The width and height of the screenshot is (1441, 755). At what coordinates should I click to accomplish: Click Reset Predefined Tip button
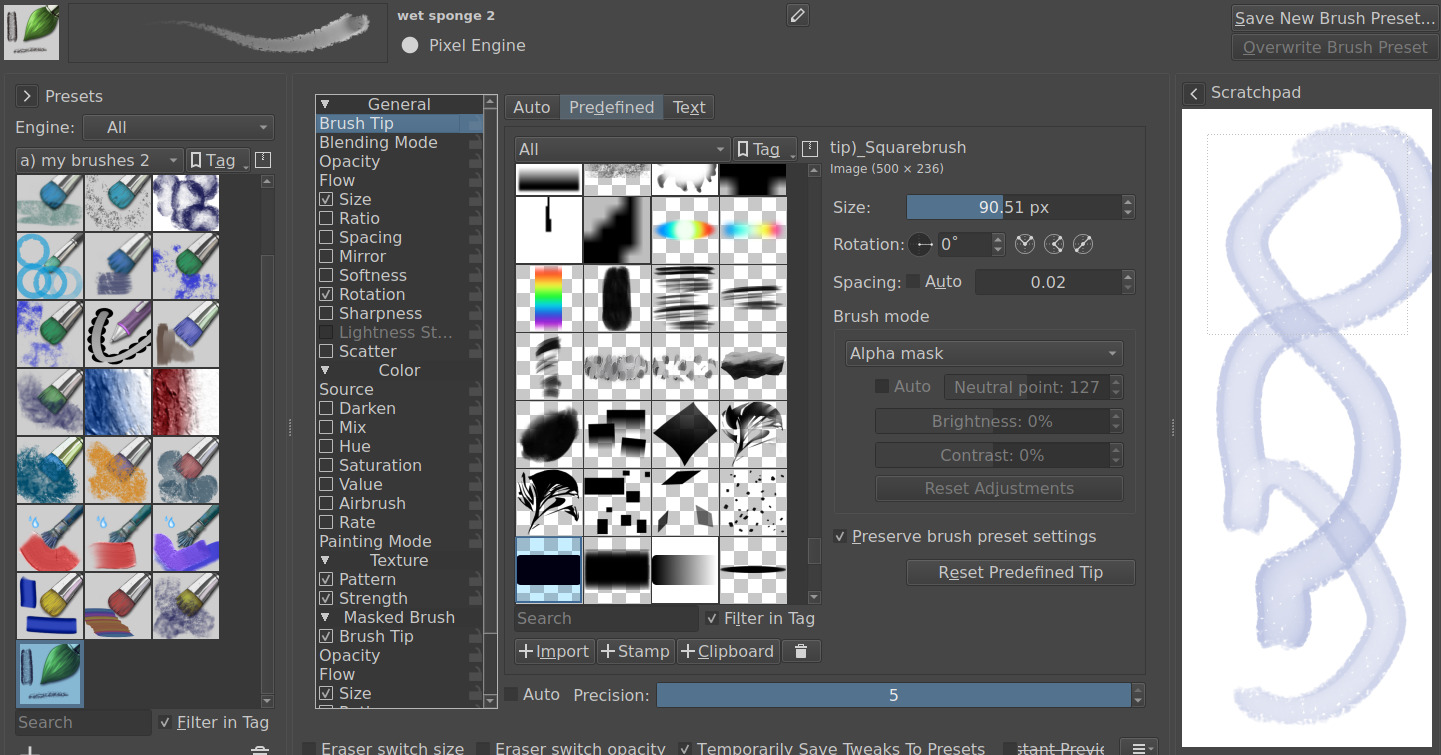[1020, 573]
